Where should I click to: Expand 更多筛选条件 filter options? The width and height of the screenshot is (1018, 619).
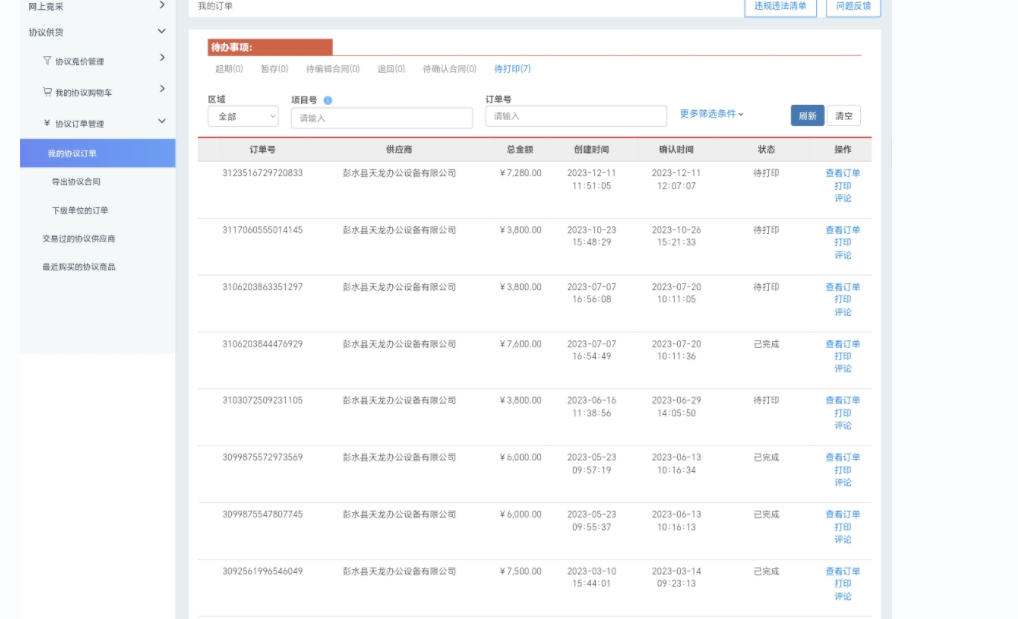point(711,114)
